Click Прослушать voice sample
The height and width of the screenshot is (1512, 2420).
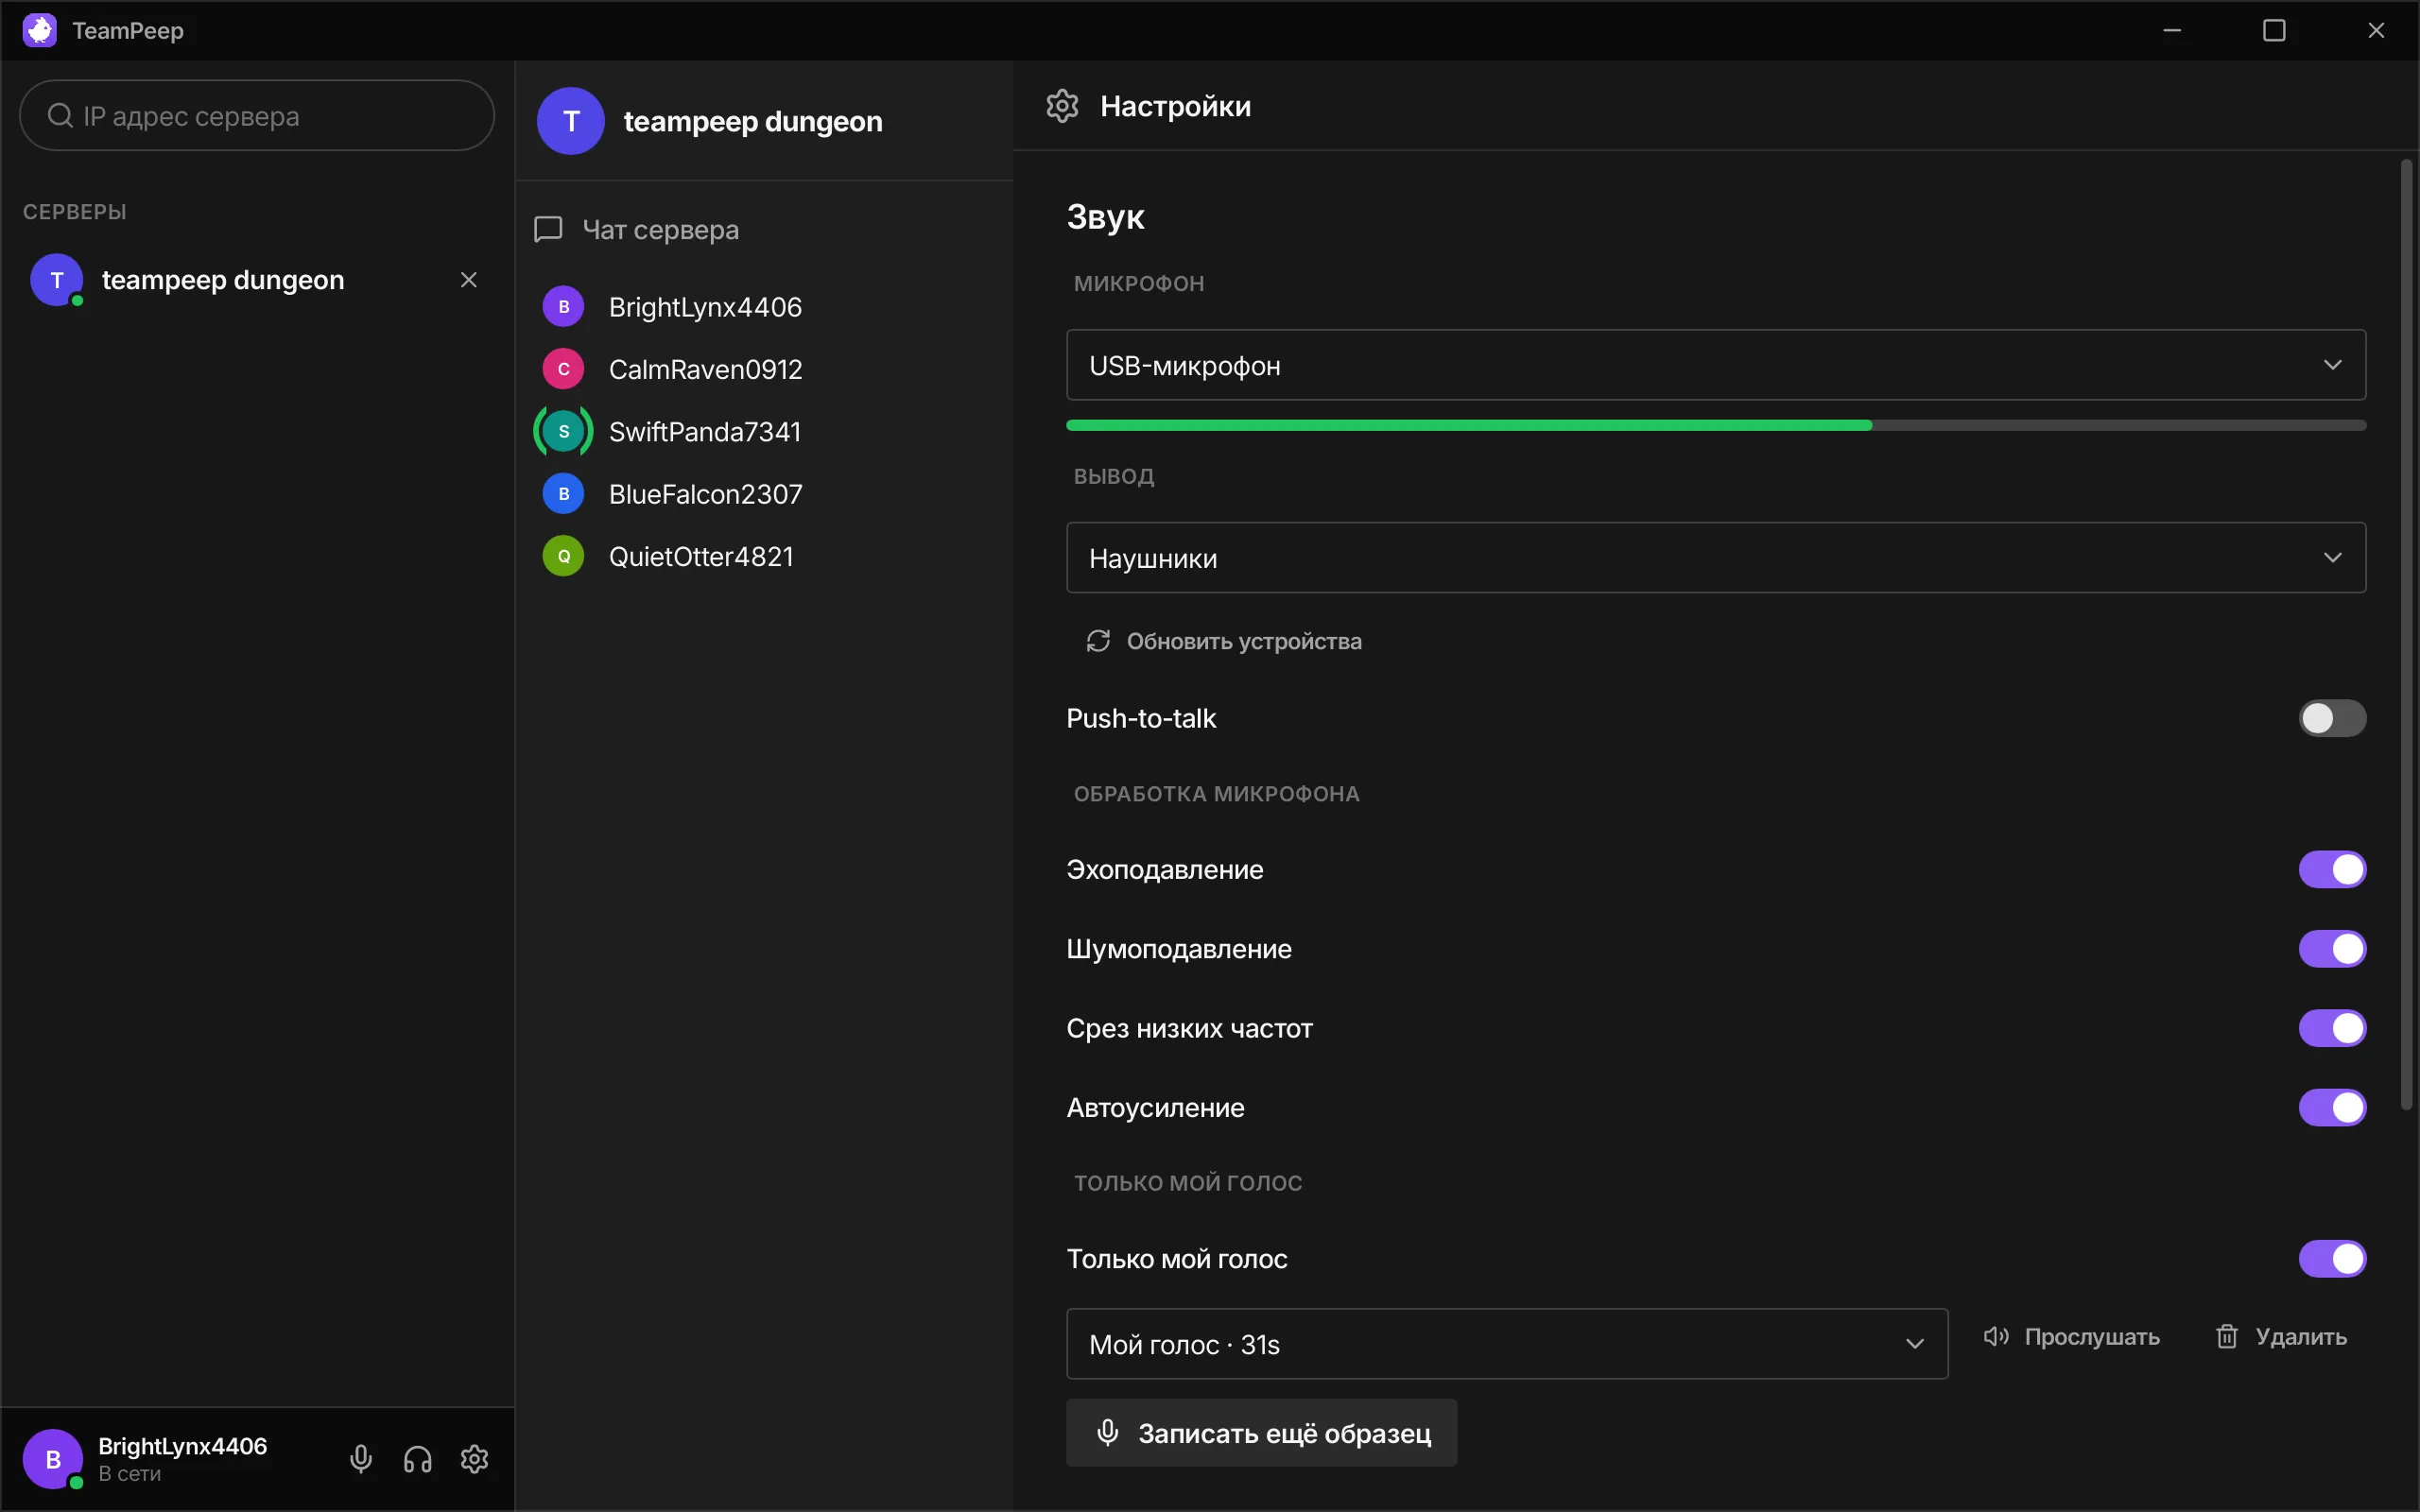2071,1337
